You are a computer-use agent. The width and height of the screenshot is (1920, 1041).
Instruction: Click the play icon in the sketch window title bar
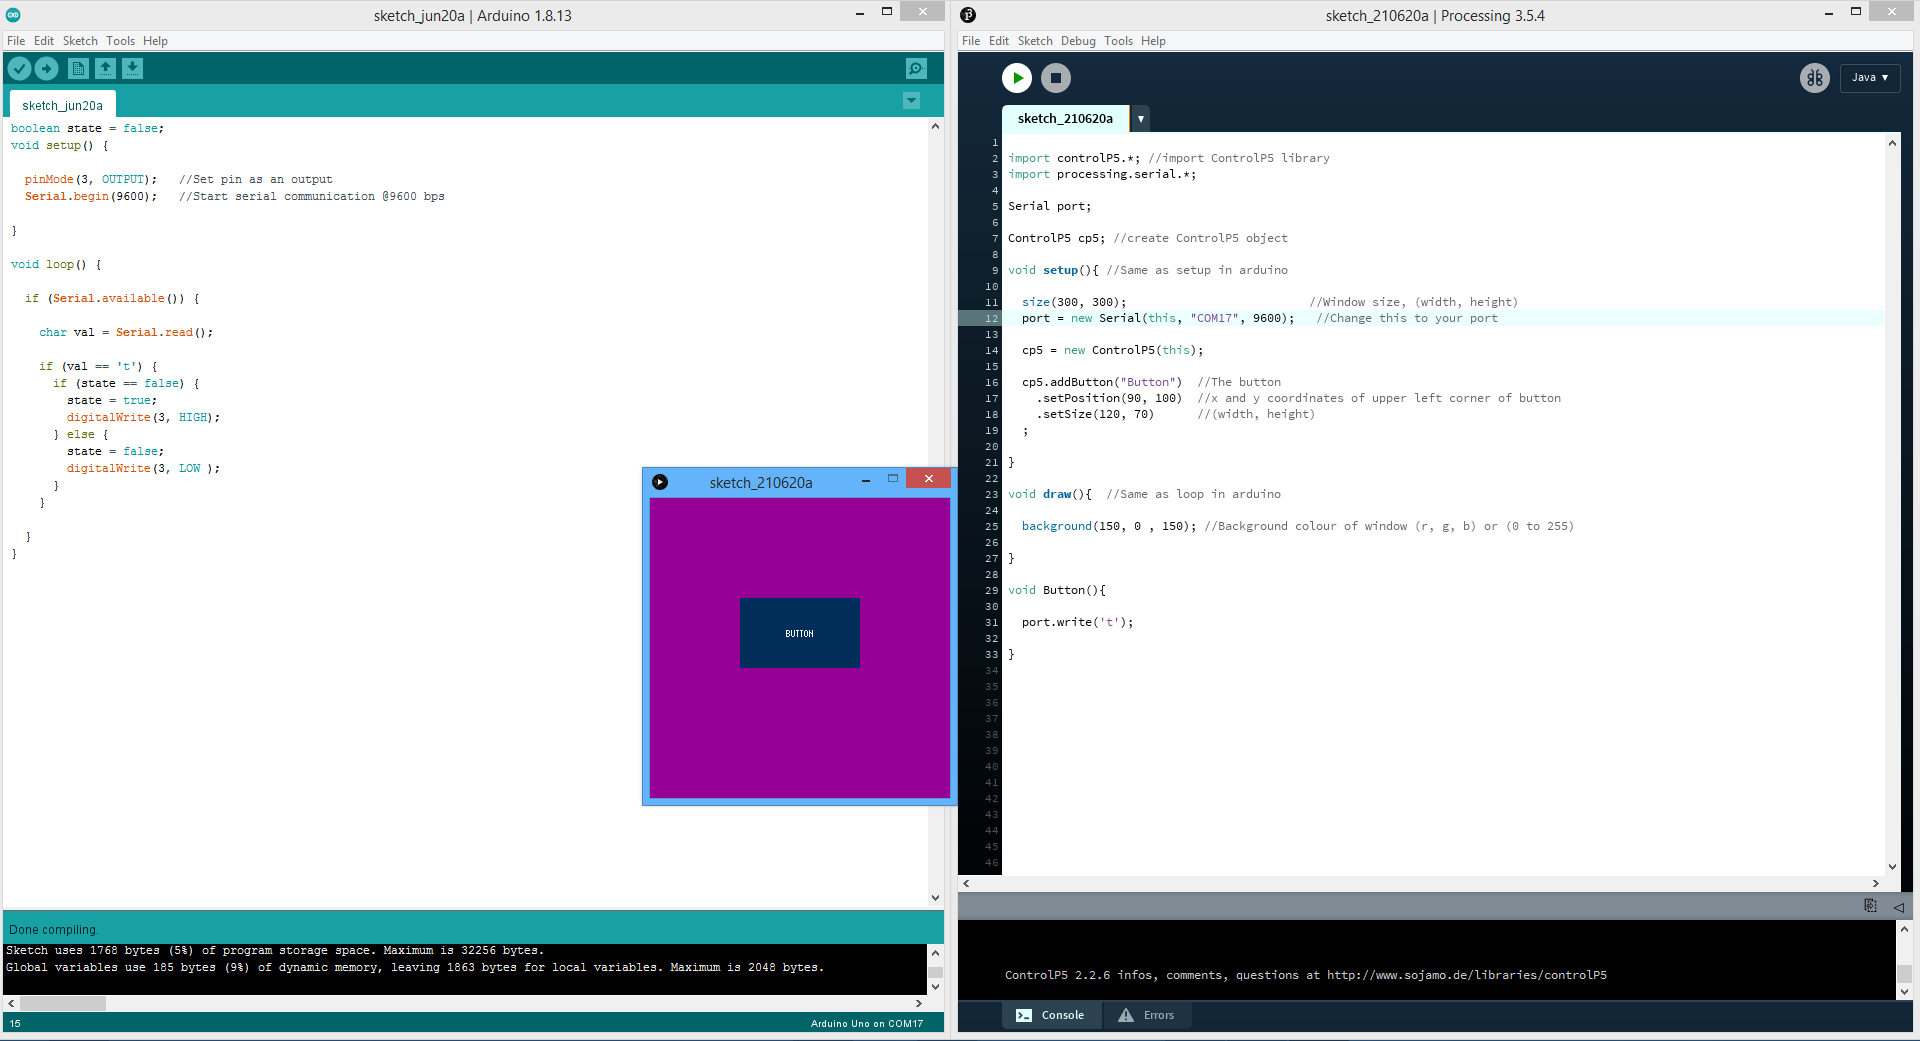pos(660,482)
